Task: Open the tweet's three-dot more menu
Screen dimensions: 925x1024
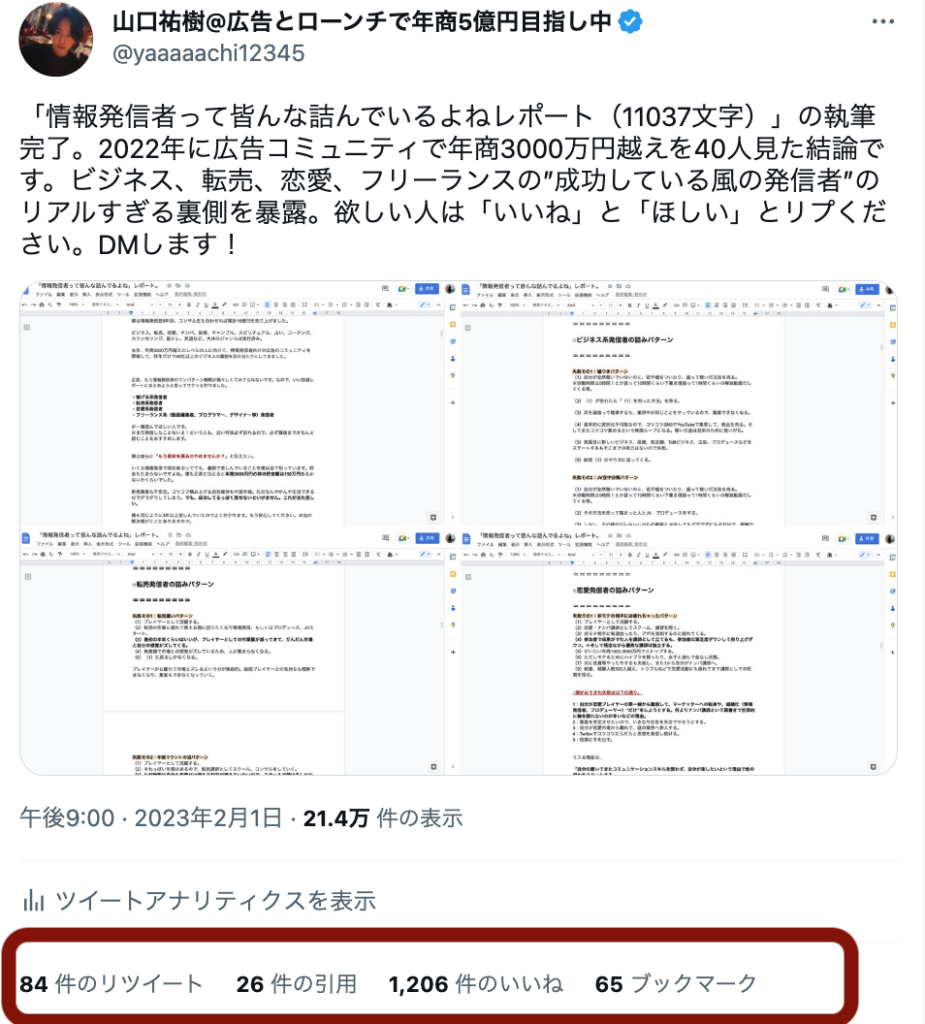Action: click(883, 22)
